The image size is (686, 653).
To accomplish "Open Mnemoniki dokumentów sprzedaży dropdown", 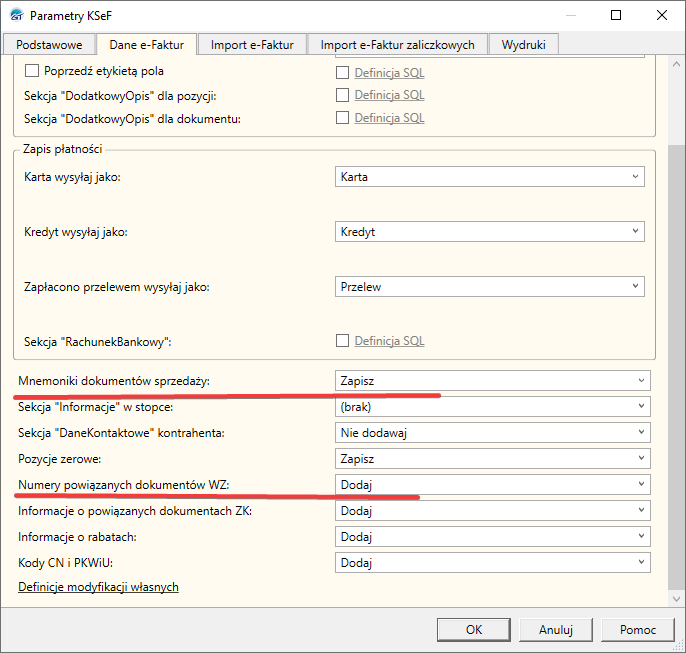I will coord(493,381).
